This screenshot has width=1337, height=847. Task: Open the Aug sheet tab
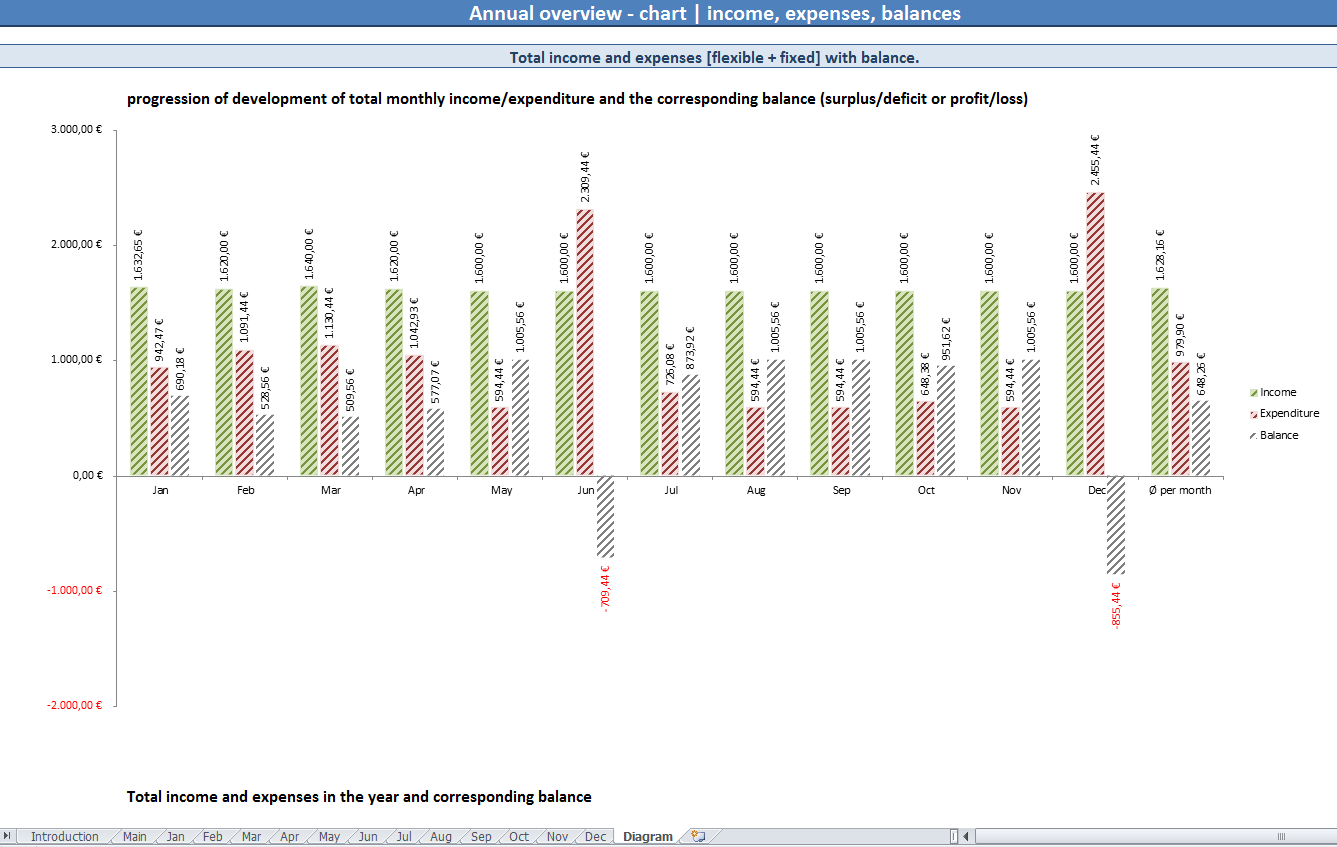[440, 837]
